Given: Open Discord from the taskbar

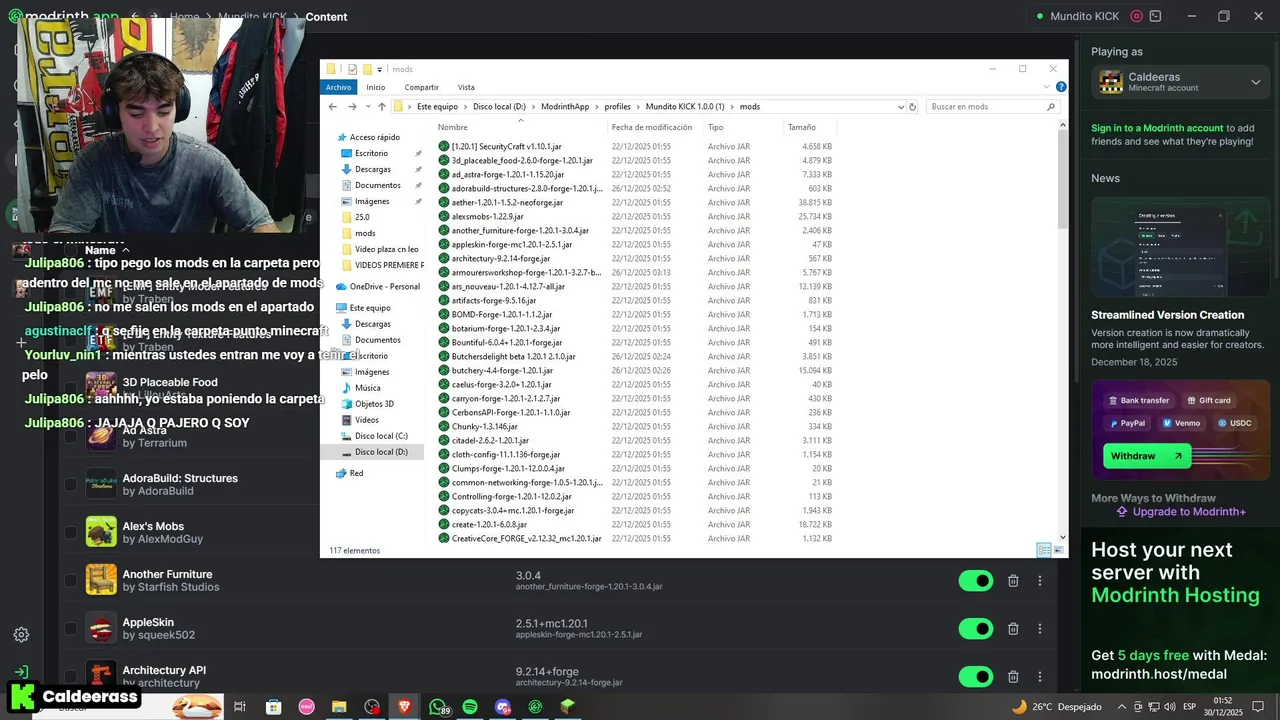Looking at the screenshot, I should coord(503,707).
